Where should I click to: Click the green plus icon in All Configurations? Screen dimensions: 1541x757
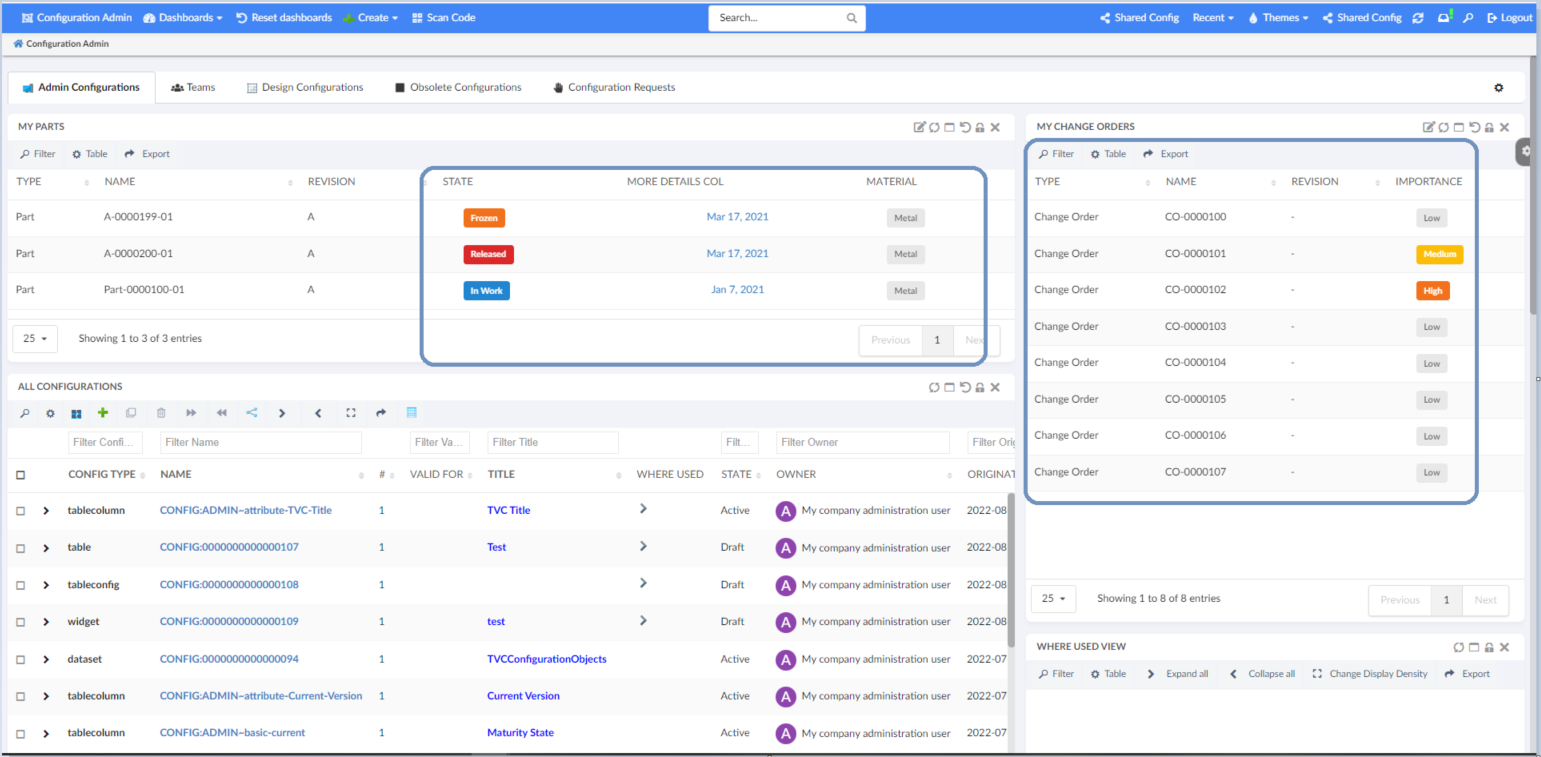(x=103, y=413)
